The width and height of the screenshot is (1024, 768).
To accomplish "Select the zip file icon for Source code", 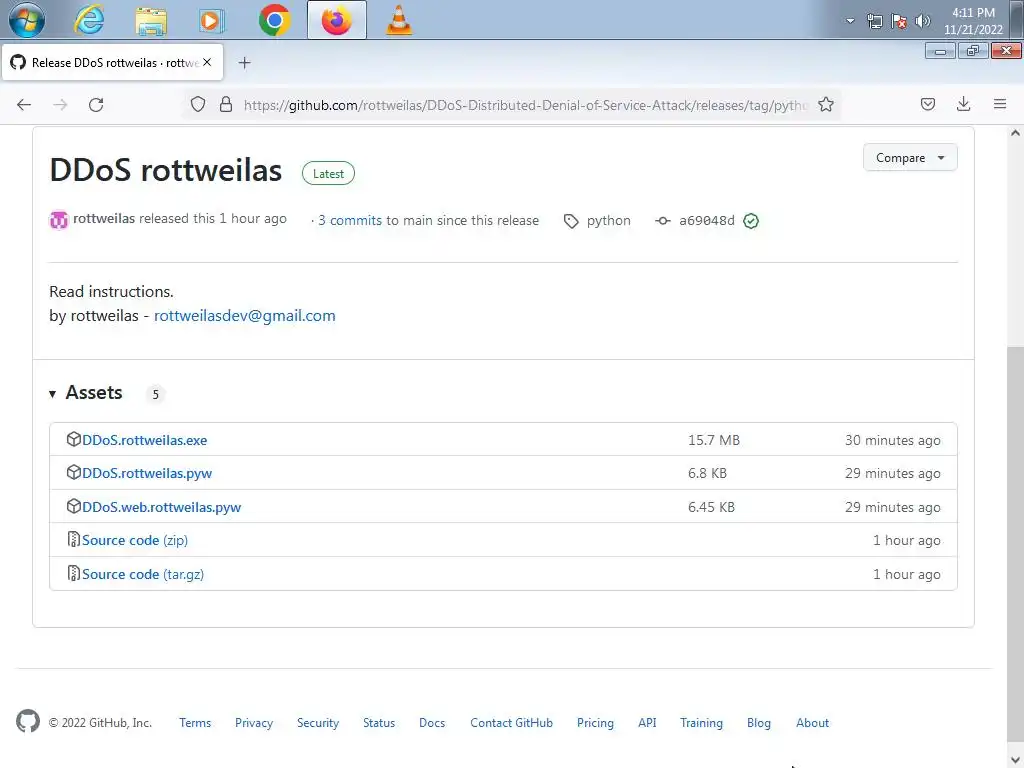I will 74,539.
